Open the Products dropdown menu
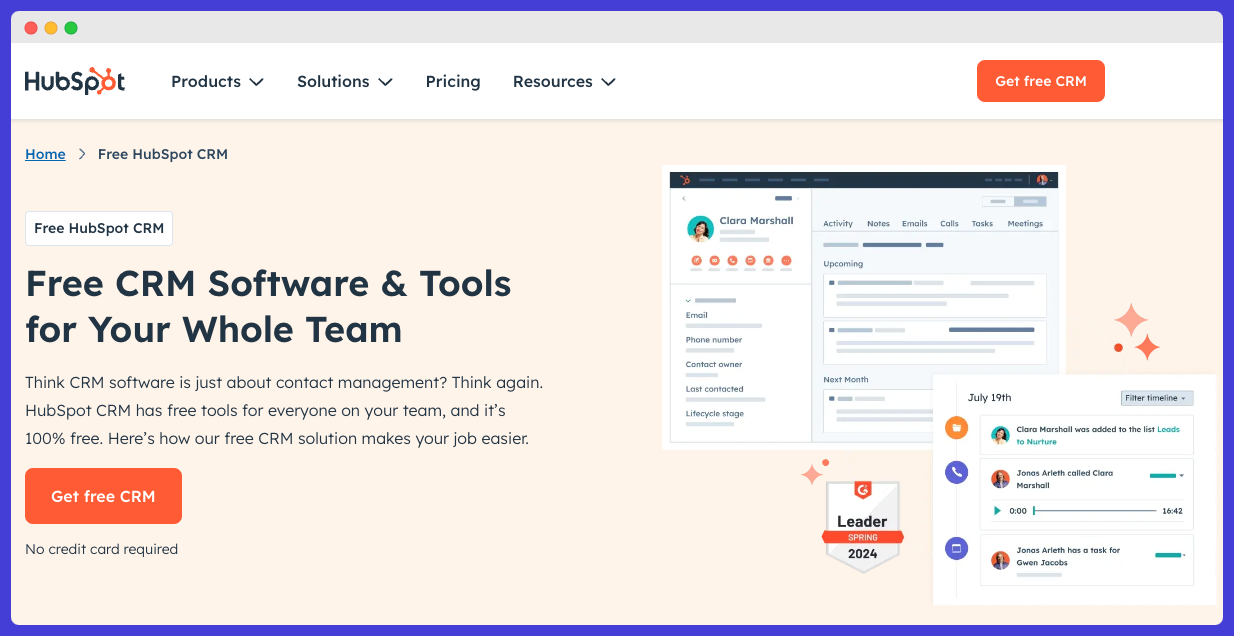The width and height of the screenshot is (1234, 636). (217, 82)
